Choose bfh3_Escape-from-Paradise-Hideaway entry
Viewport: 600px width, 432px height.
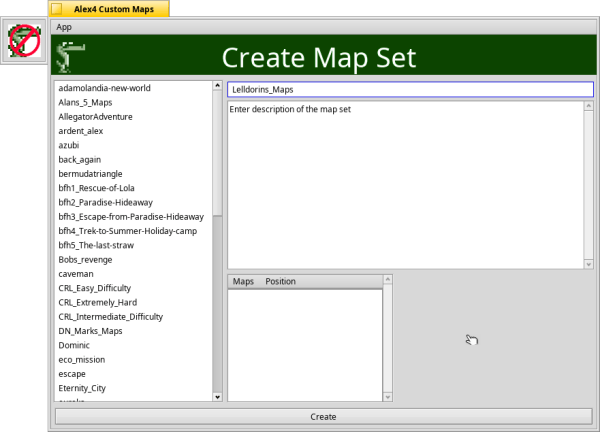(131, 217)
